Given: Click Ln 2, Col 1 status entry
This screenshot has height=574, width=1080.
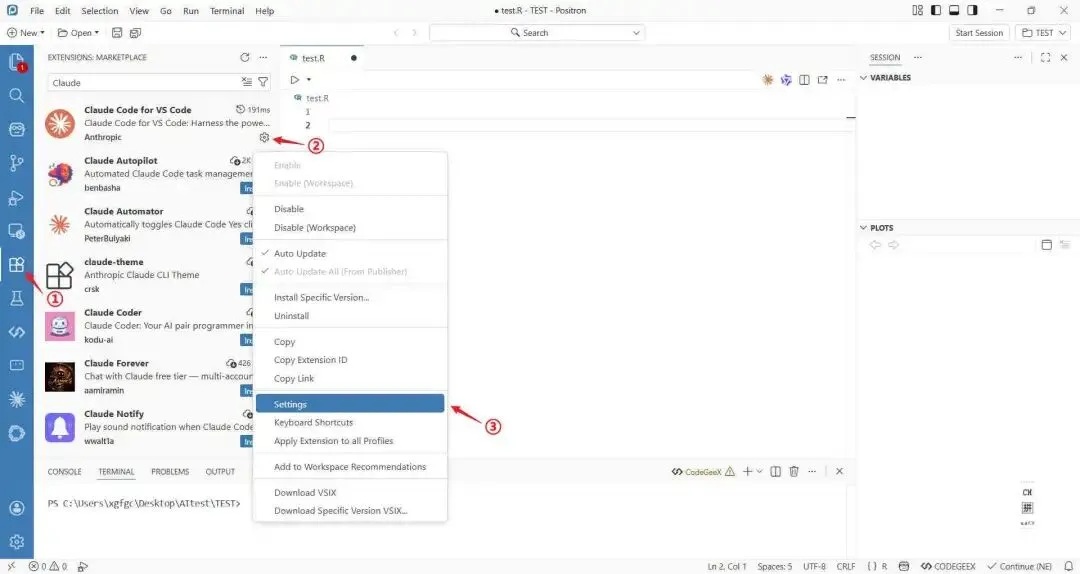Looking at the screenshot, I should [x=727, y=566].
